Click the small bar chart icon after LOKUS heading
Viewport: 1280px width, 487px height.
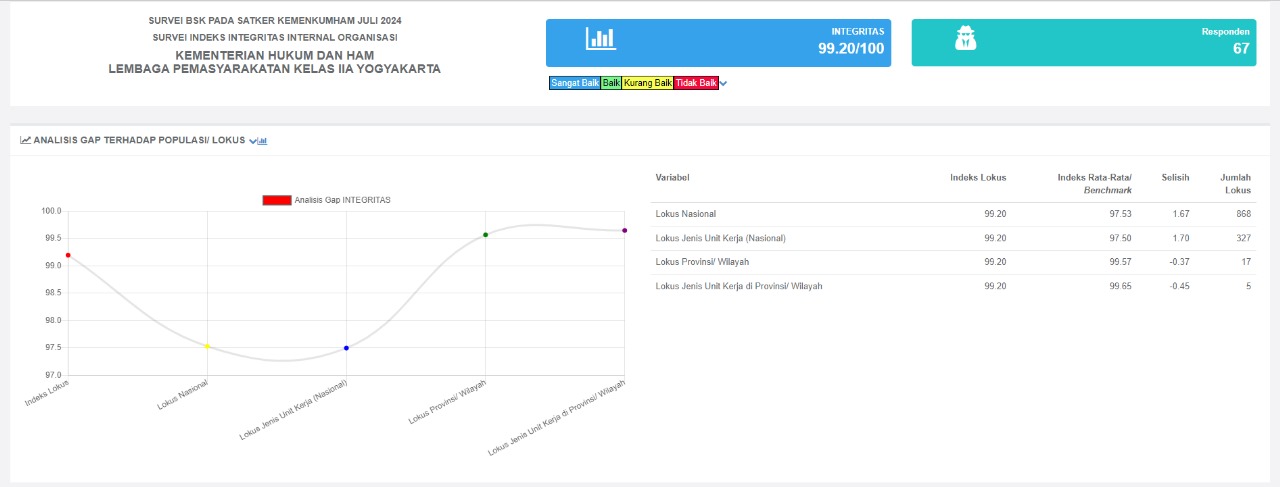(262, 141)
